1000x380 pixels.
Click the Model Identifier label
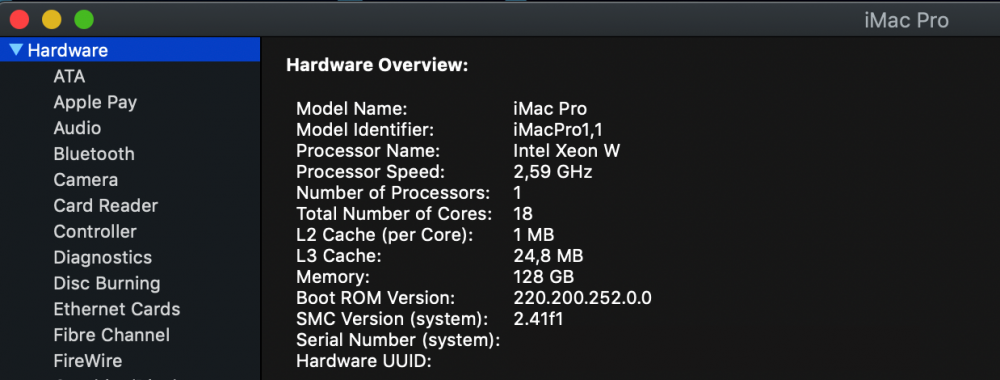[365, 130]
